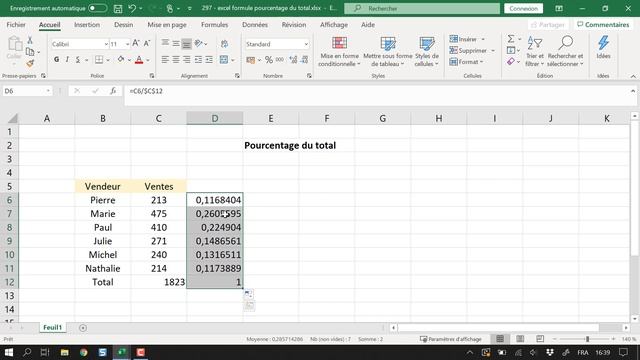Toggle center text horizontally
Screen dimensions: 640x360
176,60
